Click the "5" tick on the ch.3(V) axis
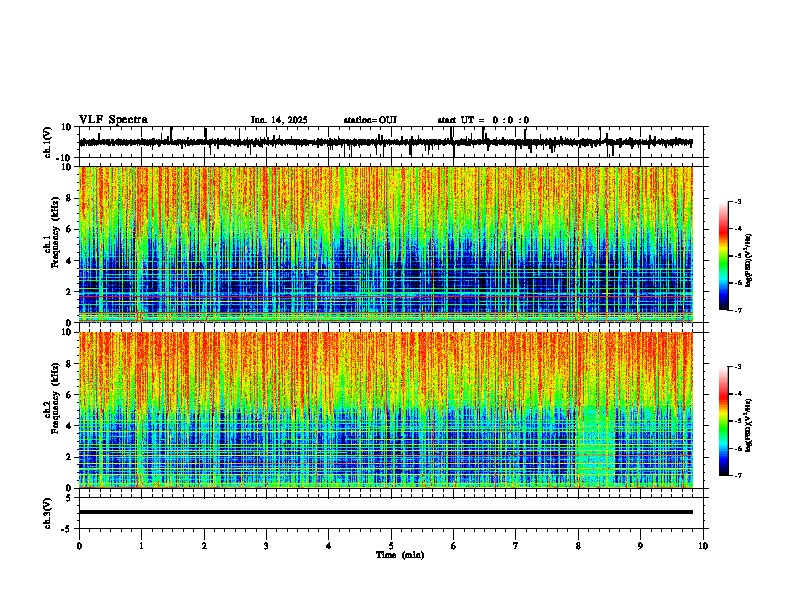This screenshot has height=612, width=792. pos(70,498)
